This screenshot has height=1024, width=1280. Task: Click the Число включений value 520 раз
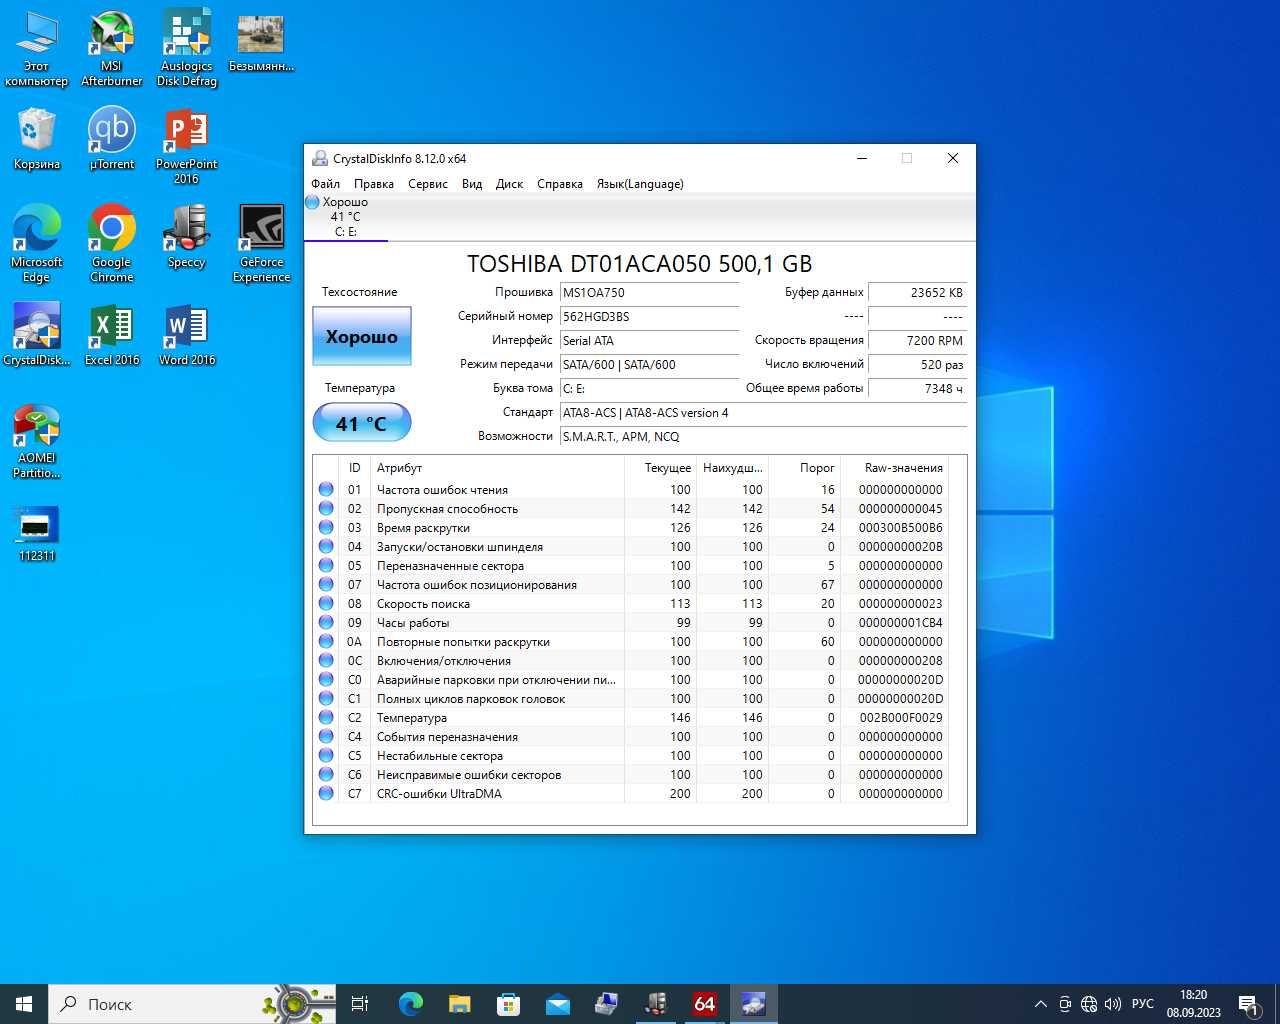click(917, 365)
